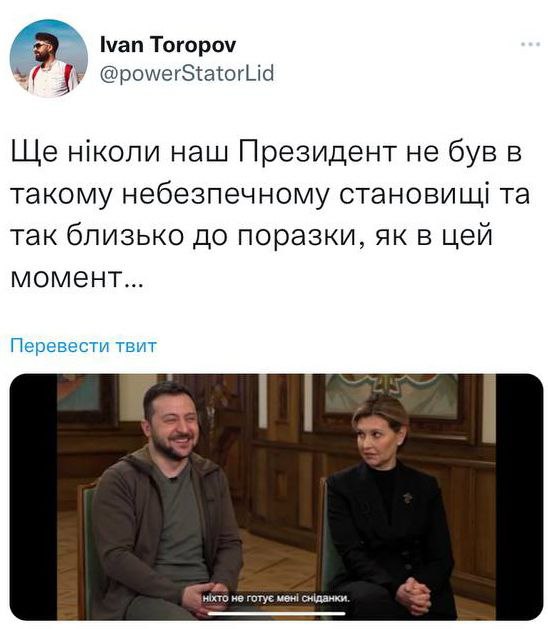The image size is (548, 629).
Task: Click the left black letterbox bar of video
Action: coord(33,497)
